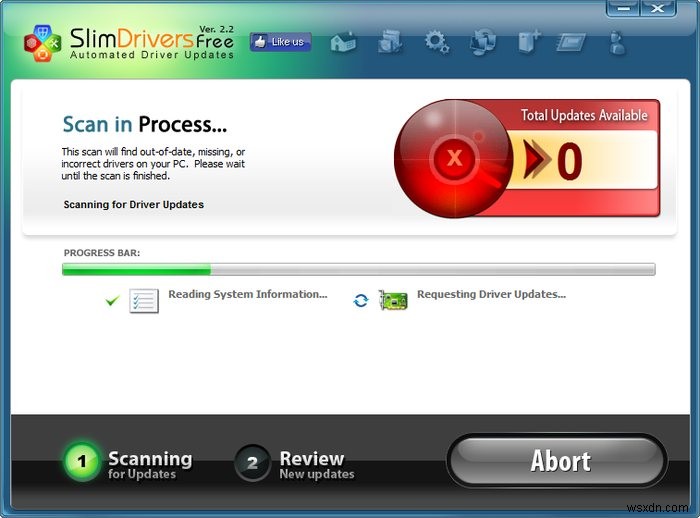Click the red arrow beside the updates count
The width and height of the screenshot is (700, 518).
[535, 160]
